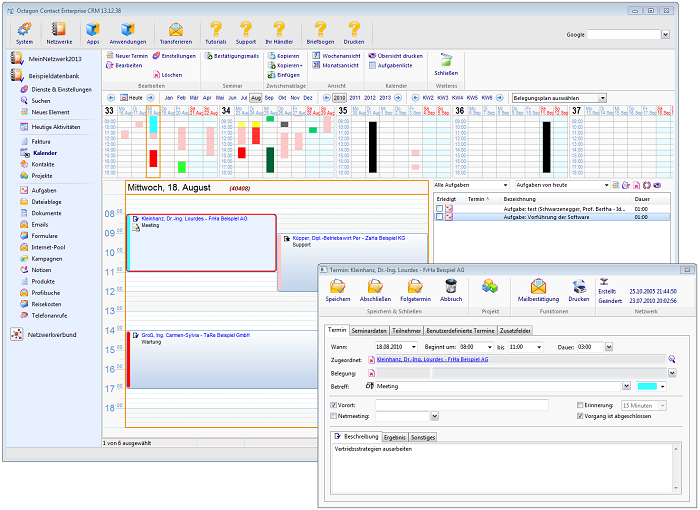Click Neuer Termin in calendar ribbon
The image size is (700, 510).
(127, 56)
